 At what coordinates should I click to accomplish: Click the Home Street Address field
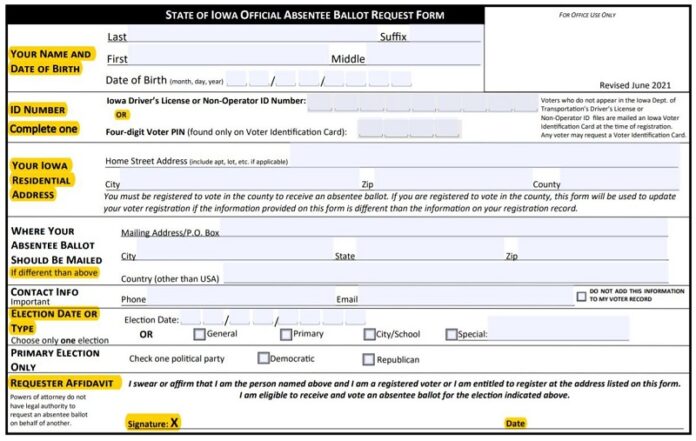coord(484,156)
